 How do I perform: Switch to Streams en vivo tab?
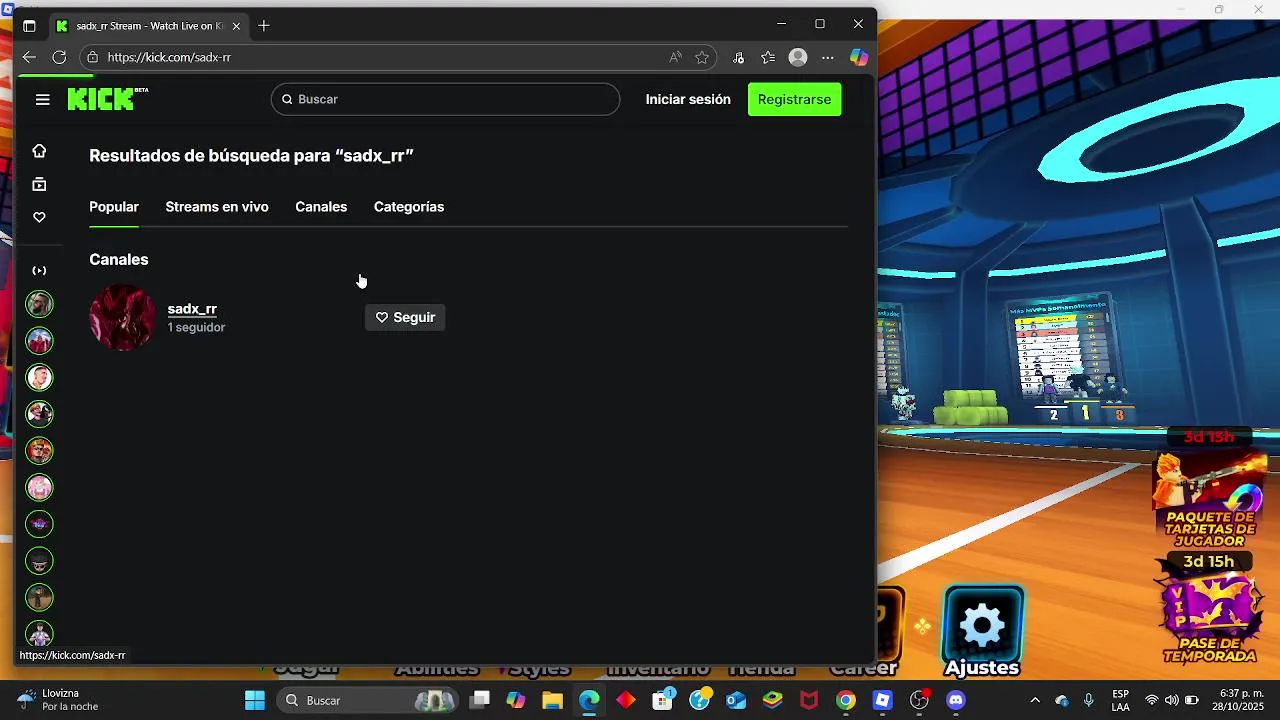217,207
